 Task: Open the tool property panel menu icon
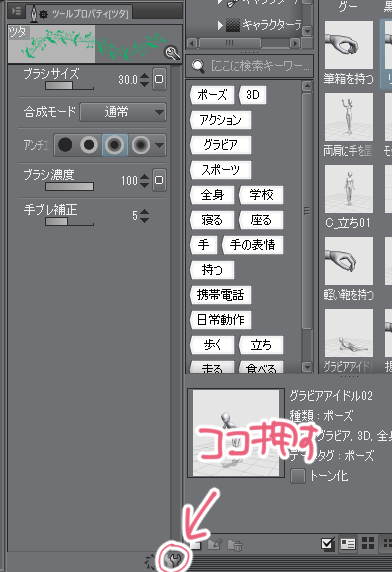pos(16,11)
